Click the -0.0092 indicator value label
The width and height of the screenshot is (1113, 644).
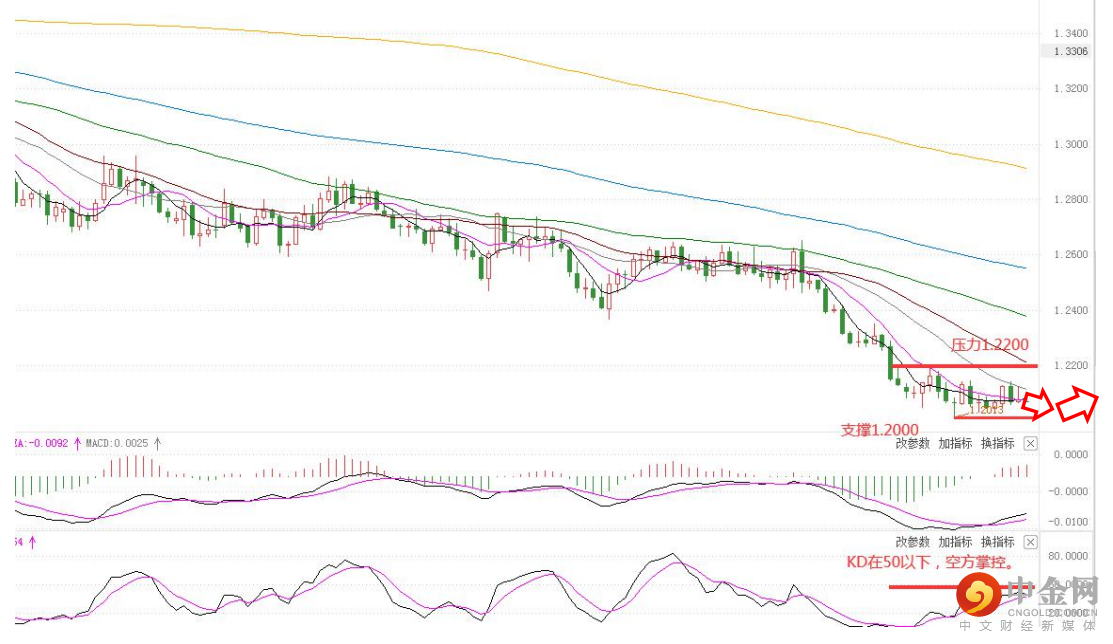[42, 443]
